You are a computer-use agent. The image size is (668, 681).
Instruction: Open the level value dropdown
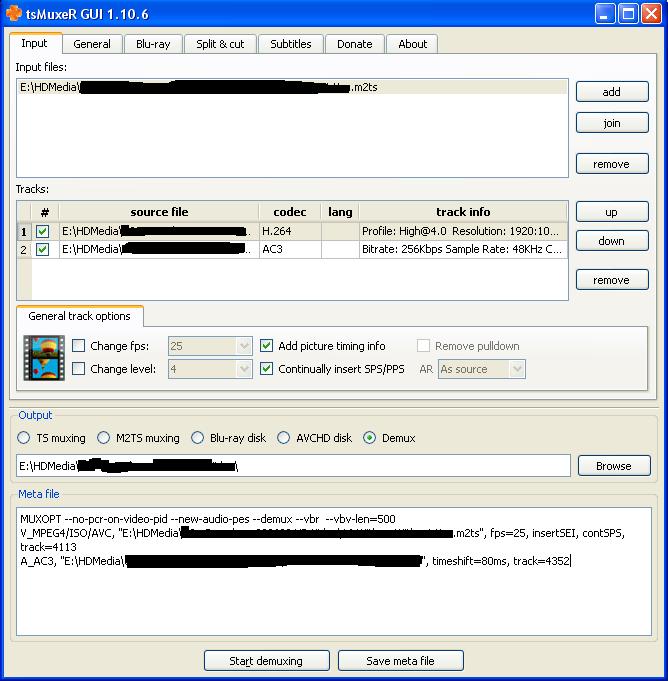[x=244, y=369]
